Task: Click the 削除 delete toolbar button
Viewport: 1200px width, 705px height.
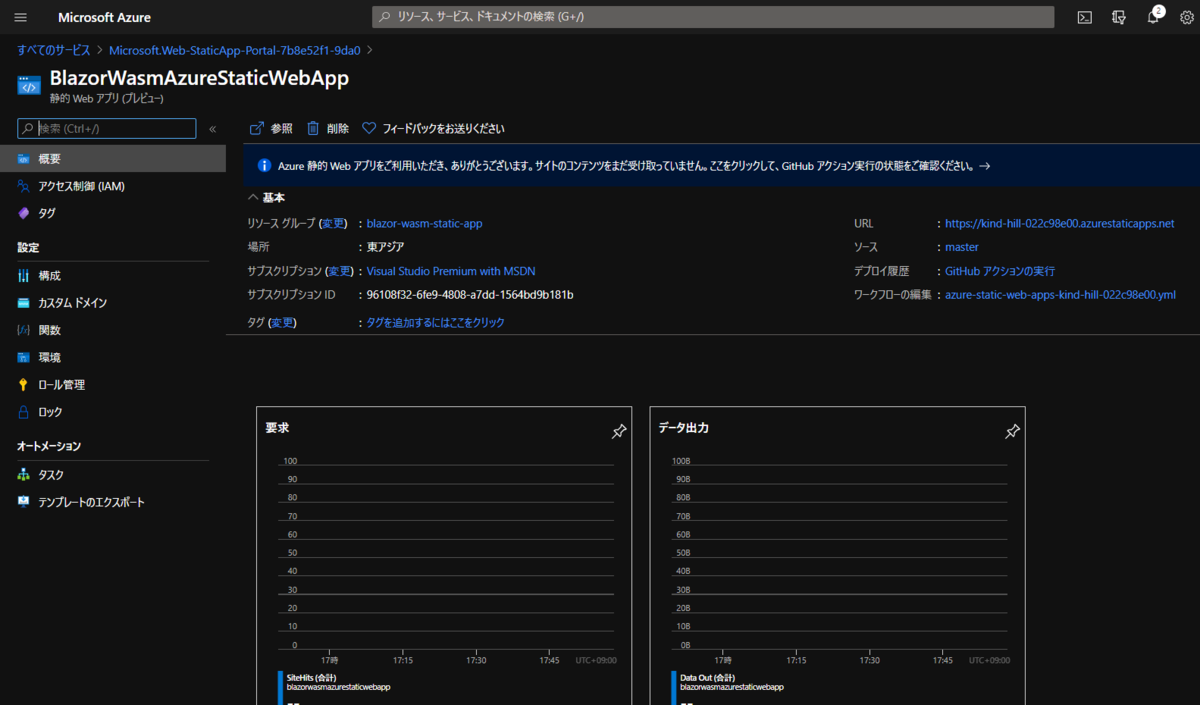Action: (328, 129)
